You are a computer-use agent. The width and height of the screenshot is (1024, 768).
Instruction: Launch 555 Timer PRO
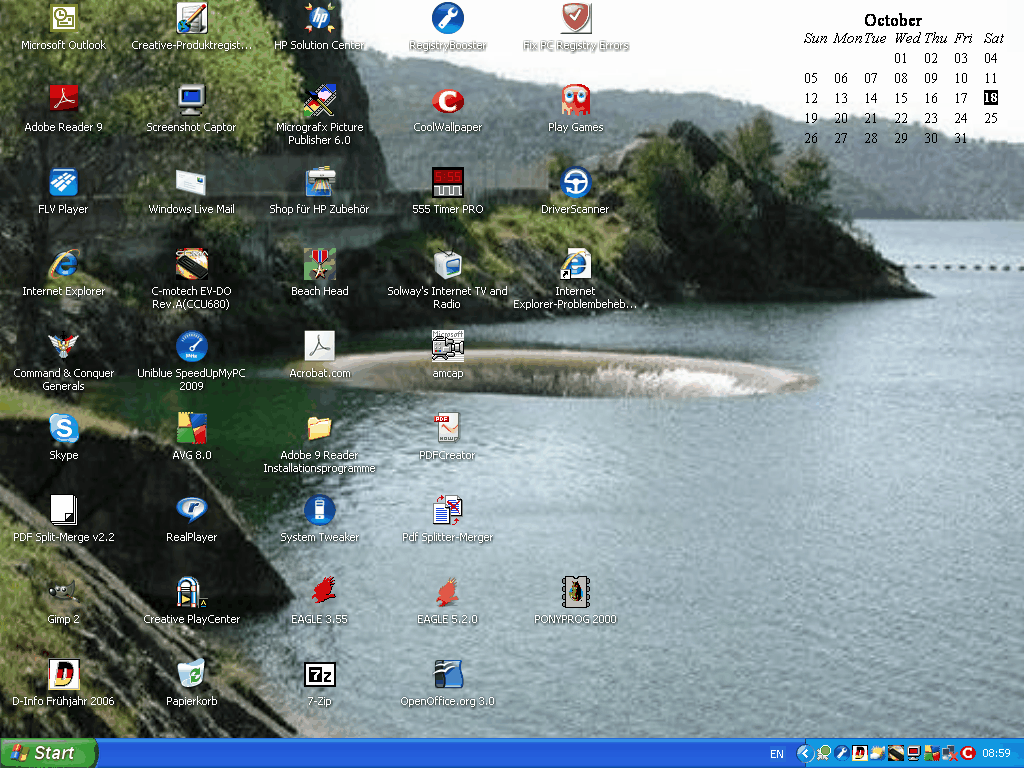(x=447, y=182)
